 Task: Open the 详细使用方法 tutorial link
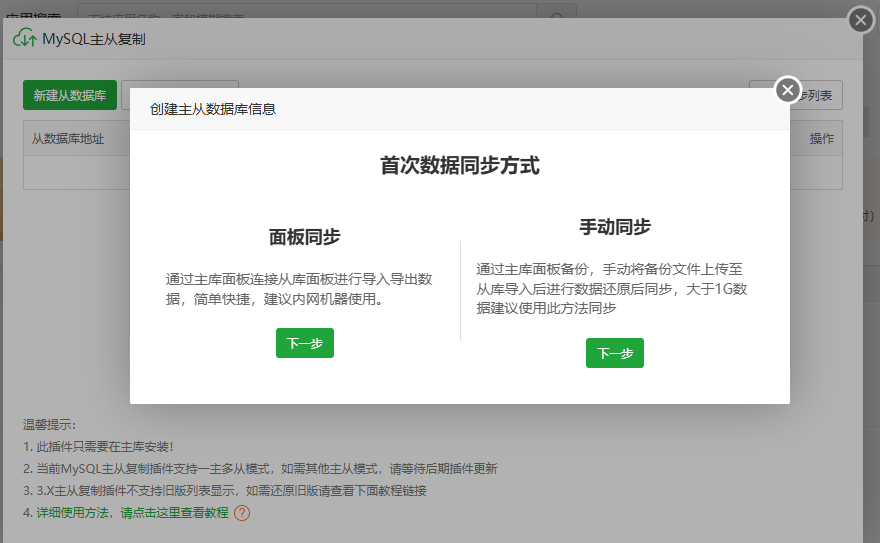[x=132, y=513]
